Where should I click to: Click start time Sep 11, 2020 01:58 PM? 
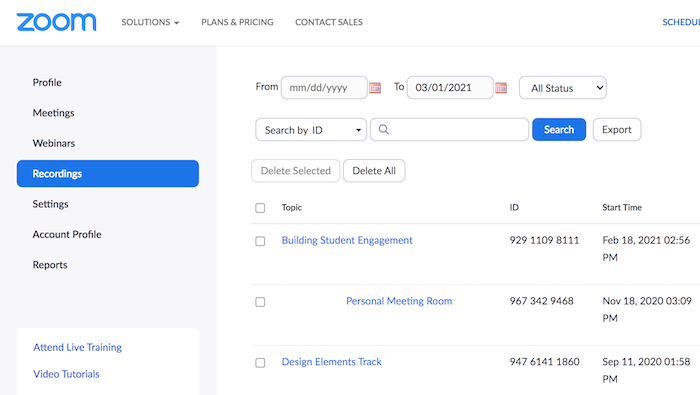(646, 370)
